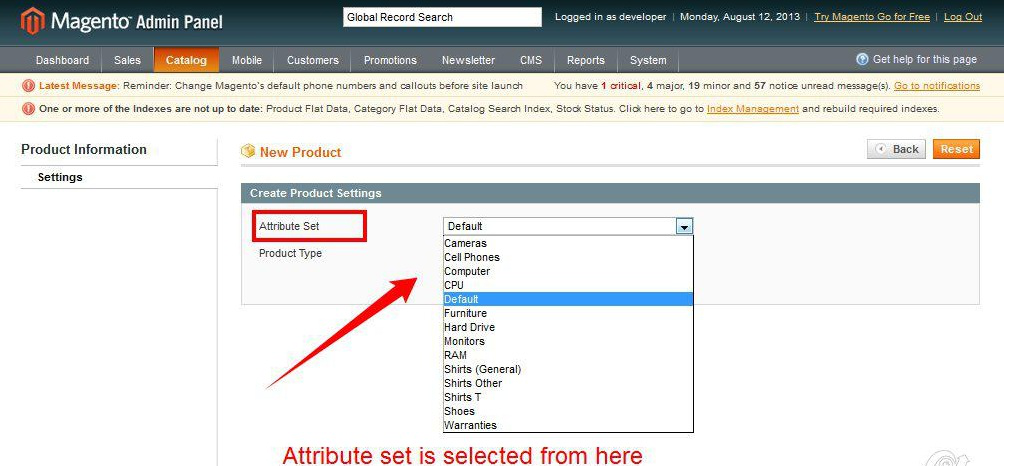
Task: Choose RAM from the dropdown list
Action: pos(568,355)
